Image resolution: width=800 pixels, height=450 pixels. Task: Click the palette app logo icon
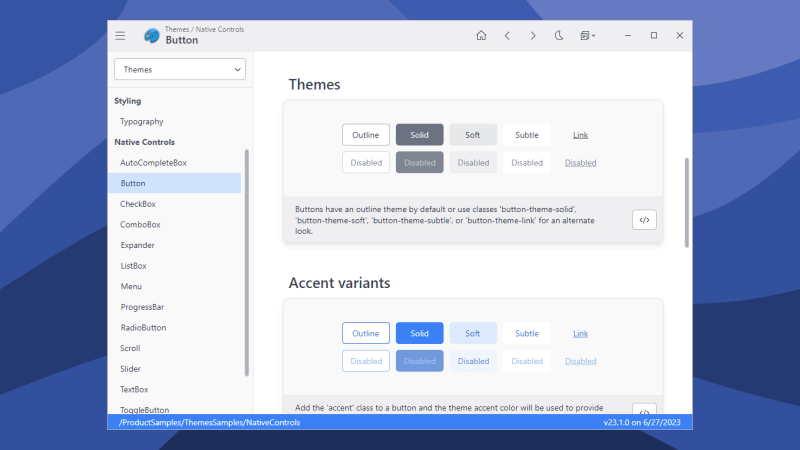point(152,36)
